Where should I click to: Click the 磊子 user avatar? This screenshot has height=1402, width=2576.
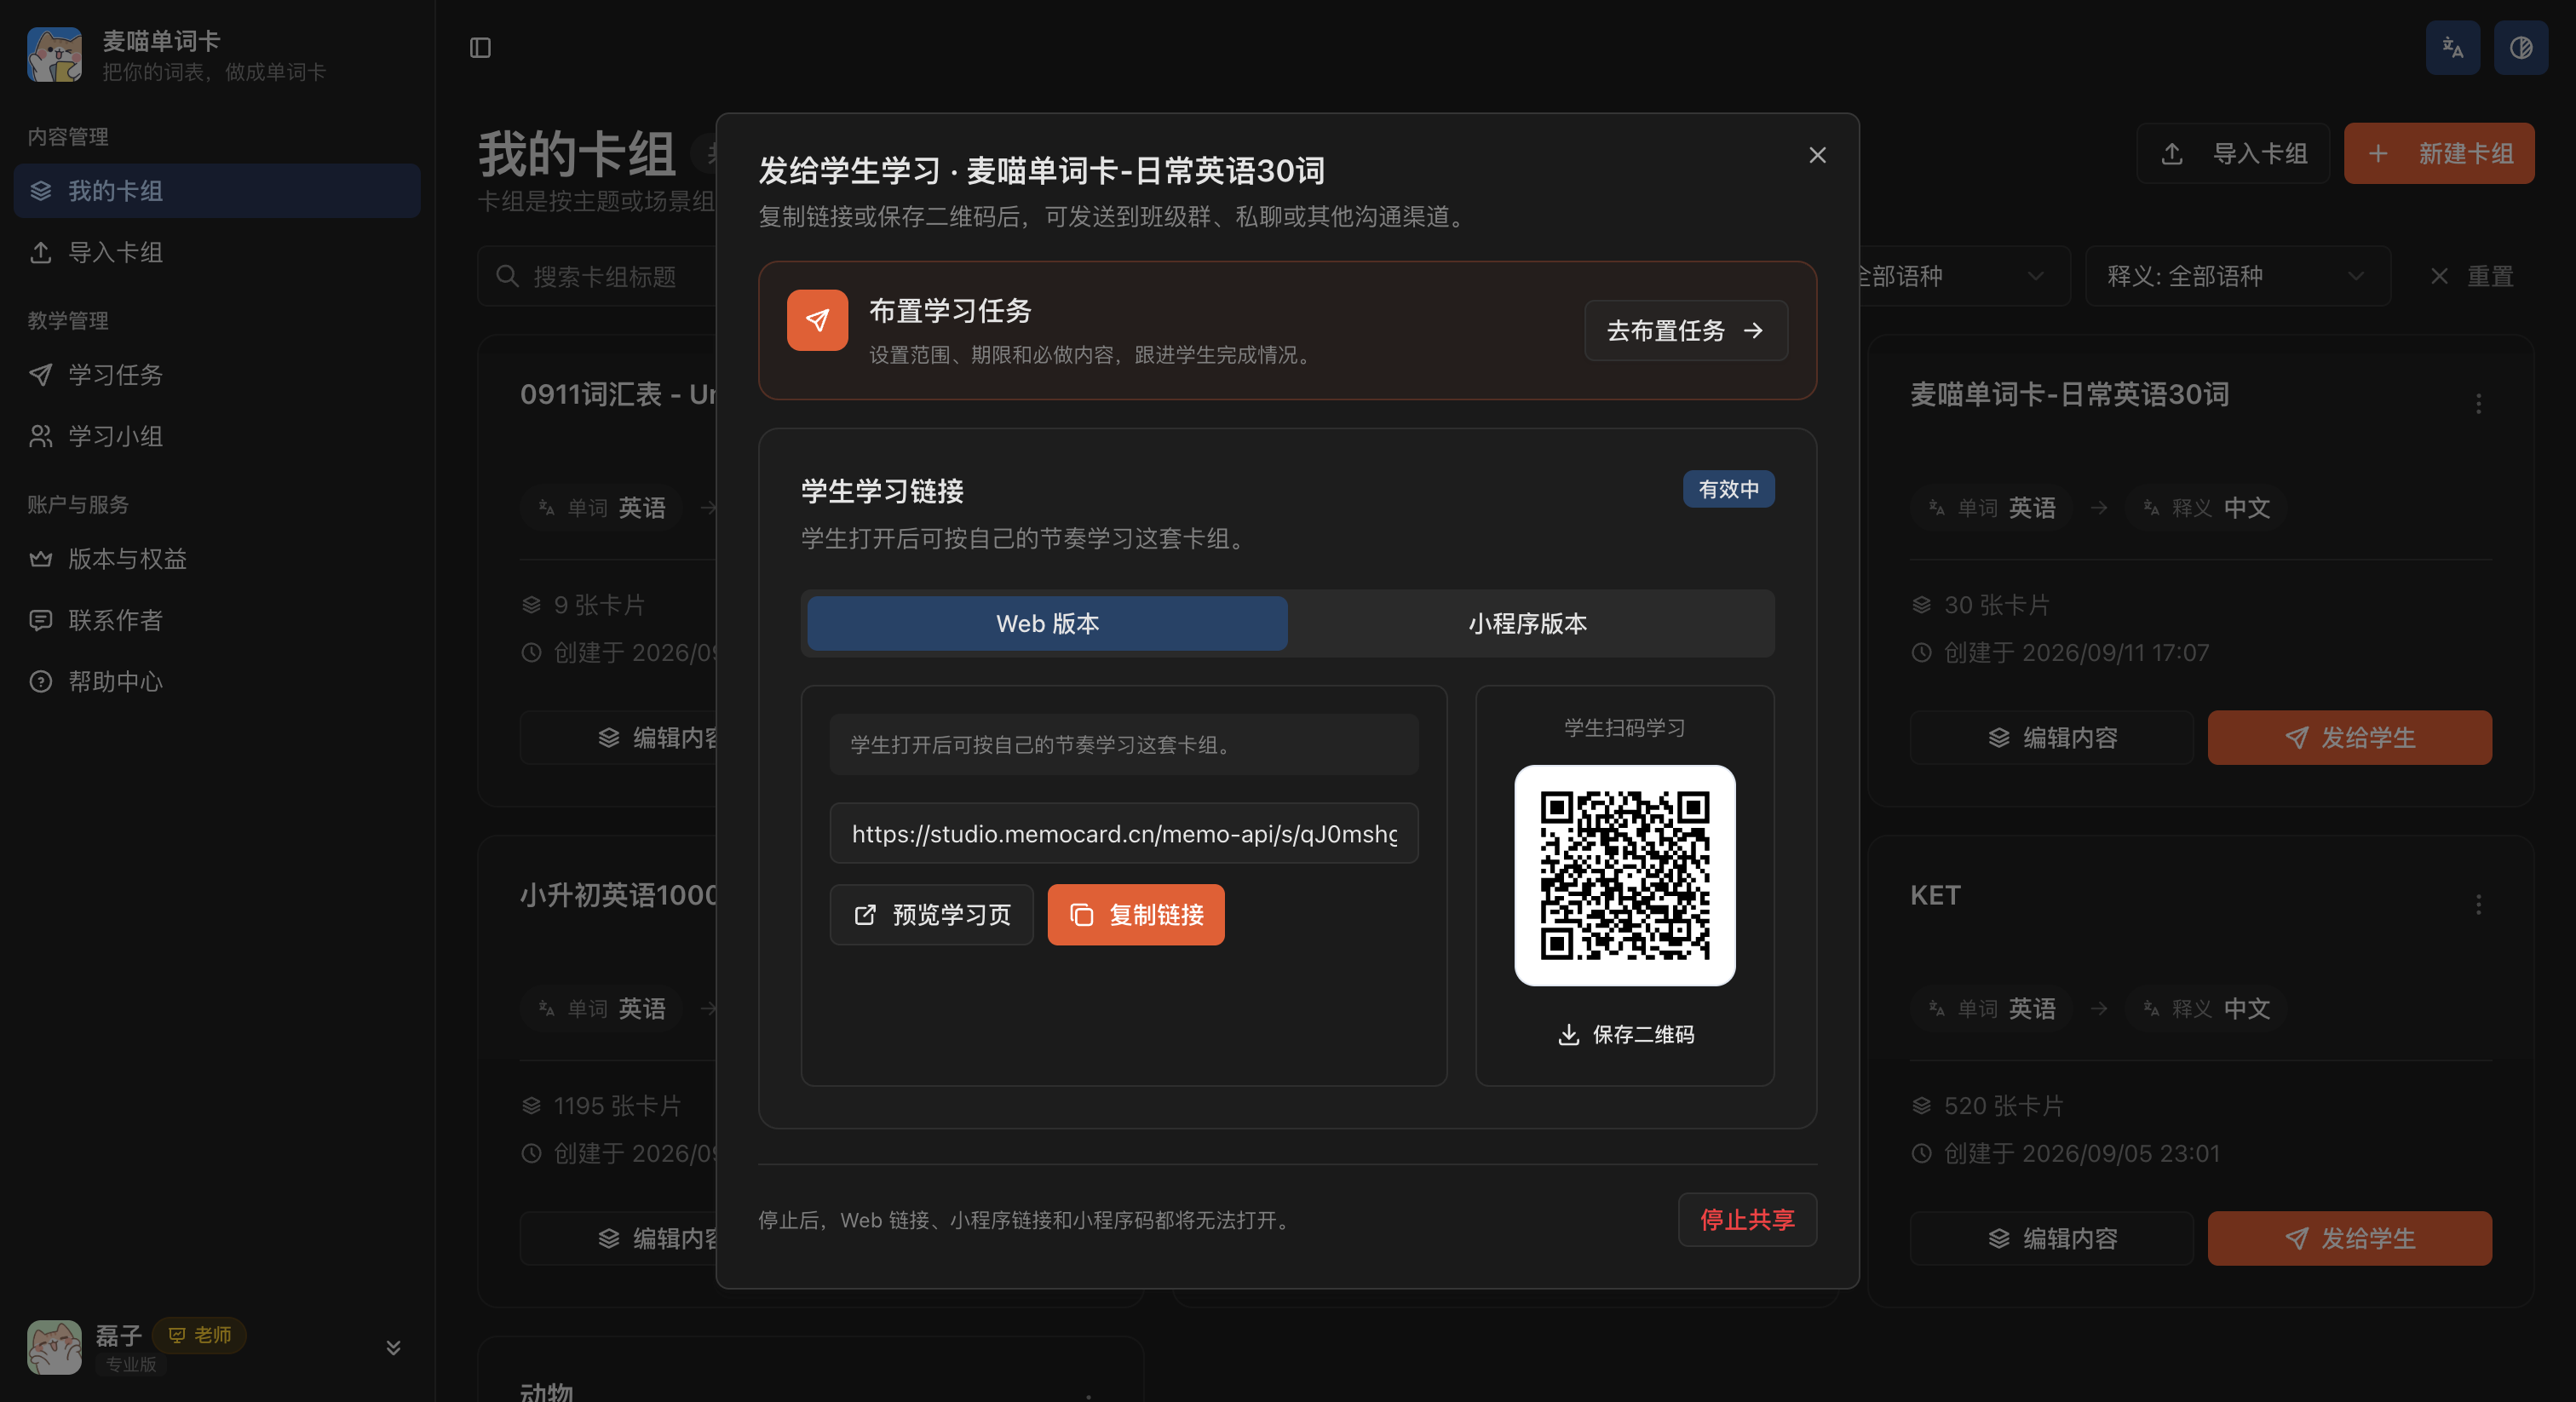coord(54,1347)
